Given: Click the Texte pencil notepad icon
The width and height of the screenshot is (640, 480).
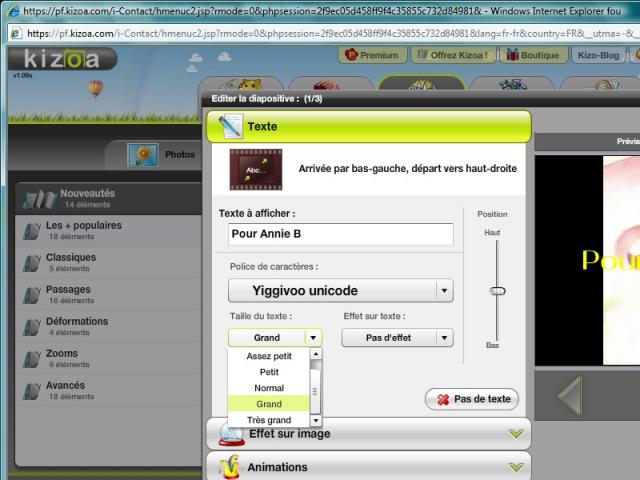Looking at the screenshot, I should click(x=231, y=126).
